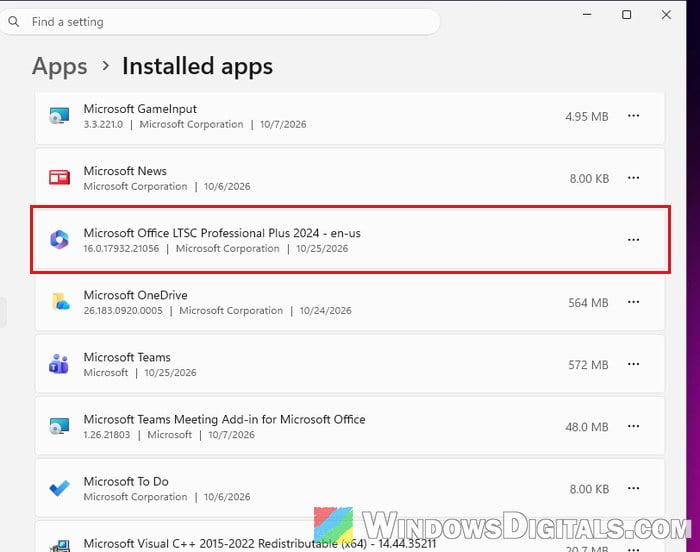The height and width of the screenshot is (552, 700).
Task: Select the Microsoft GameInput title text
Action: (140, 109)
